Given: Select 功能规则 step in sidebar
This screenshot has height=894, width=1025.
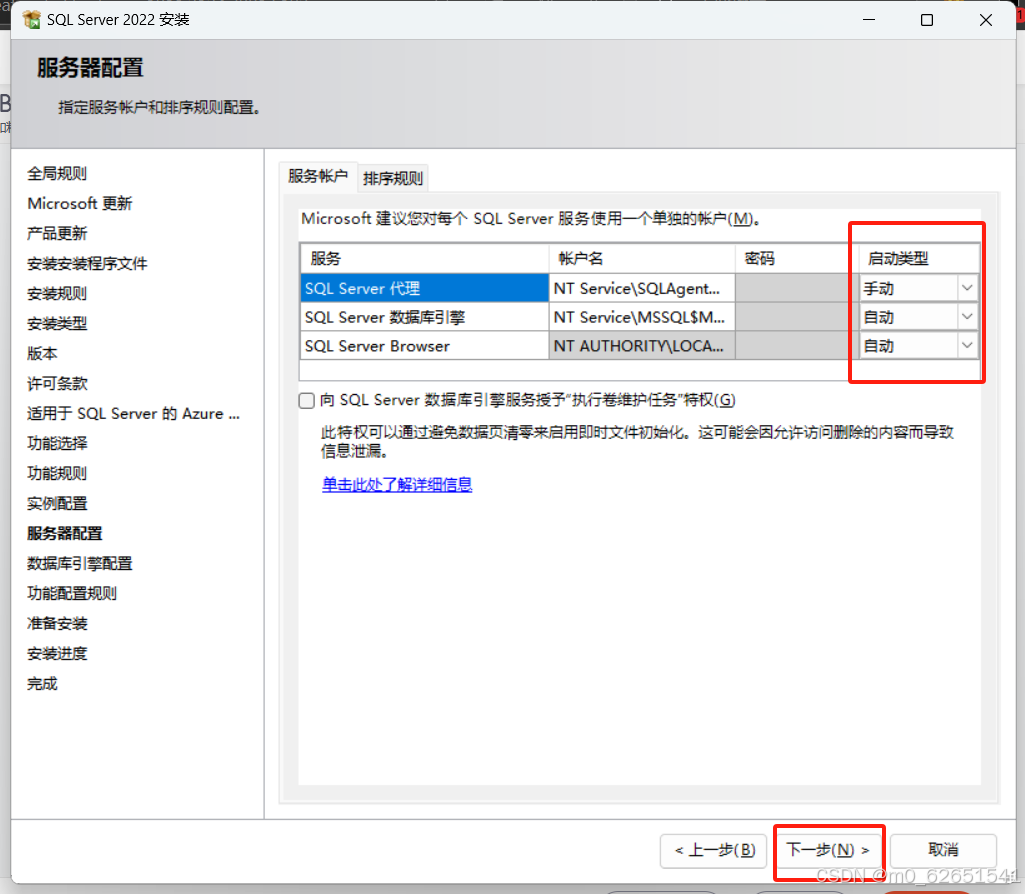Looking at the screenshot, I should 57,473.
